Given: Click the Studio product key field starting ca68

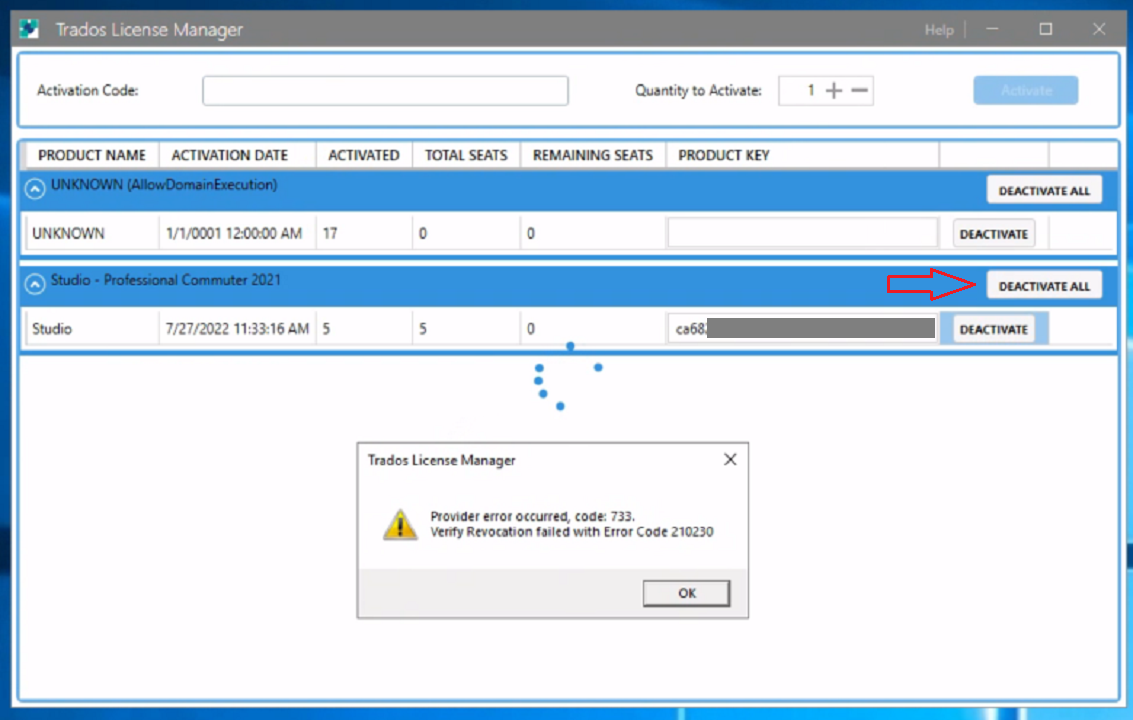Looking at the screenshot, I should pos(802,329).
